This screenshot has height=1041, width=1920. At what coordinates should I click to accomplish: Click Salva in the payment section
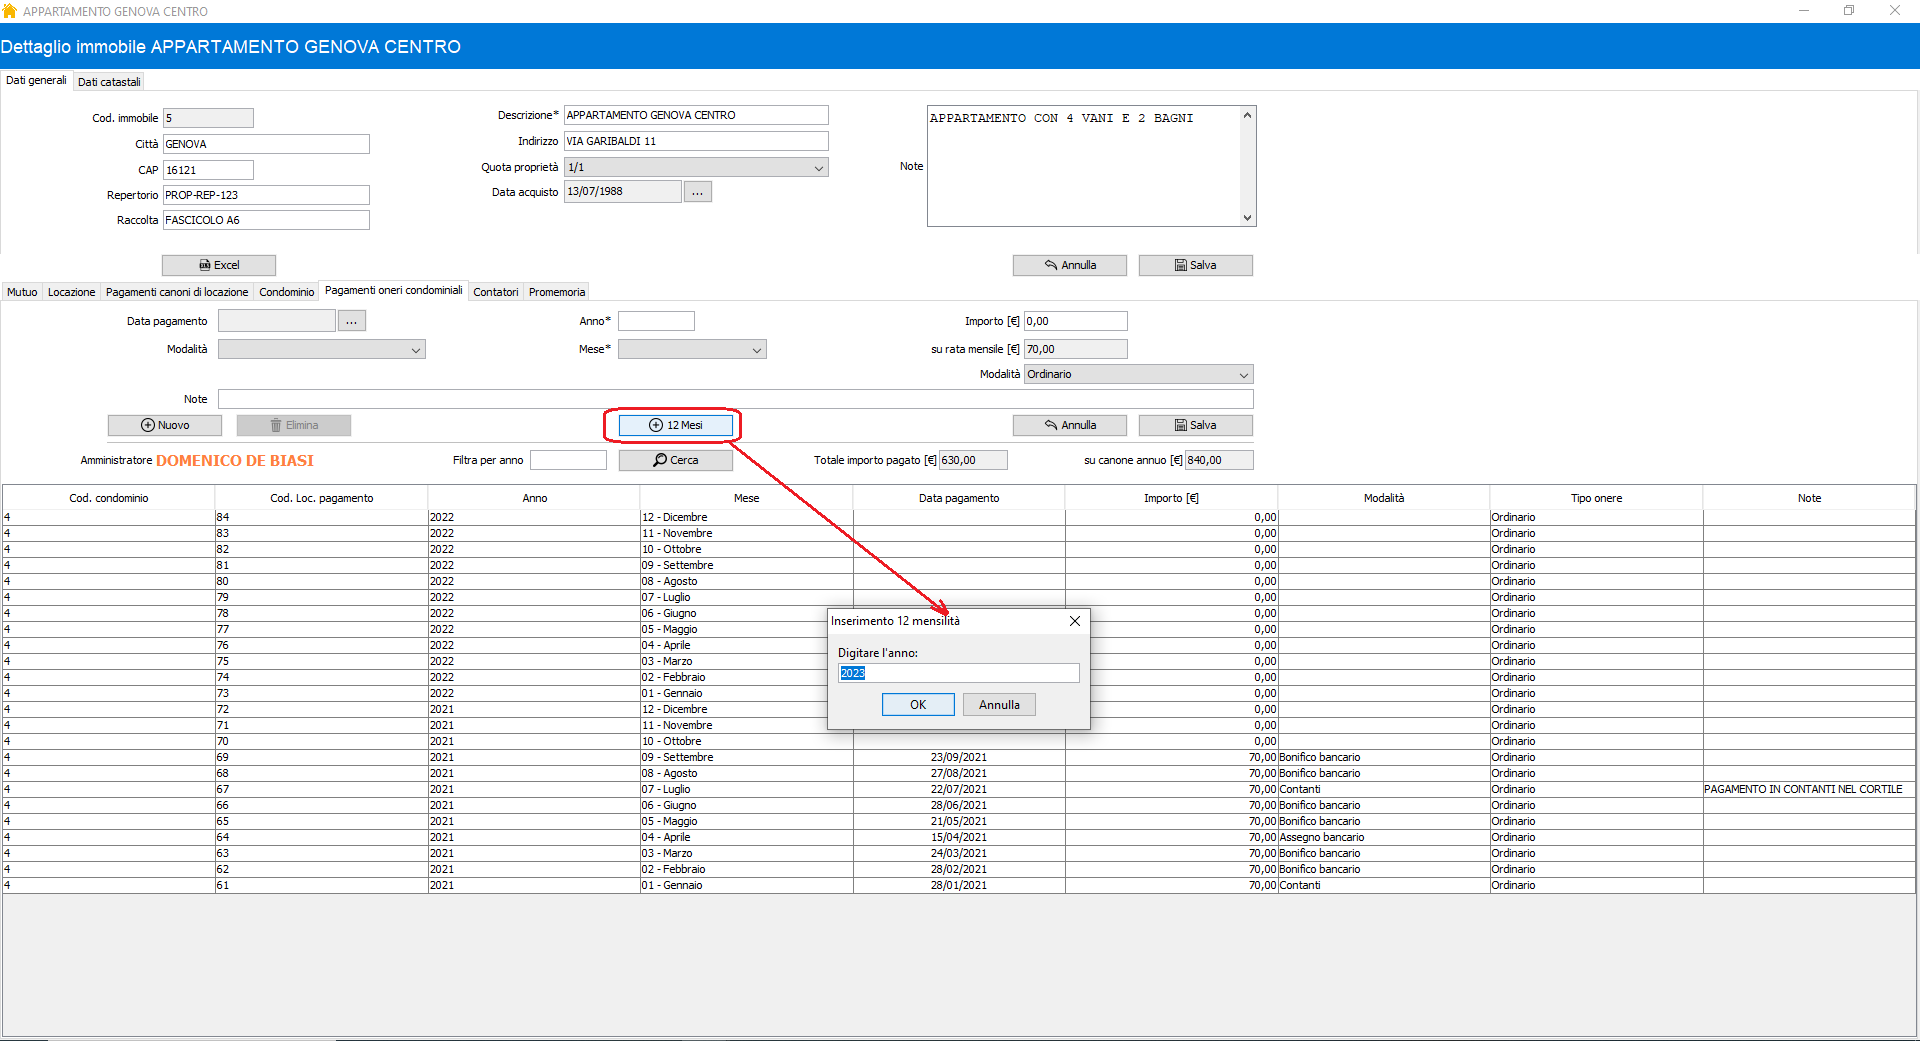[x=1195, y=425]
